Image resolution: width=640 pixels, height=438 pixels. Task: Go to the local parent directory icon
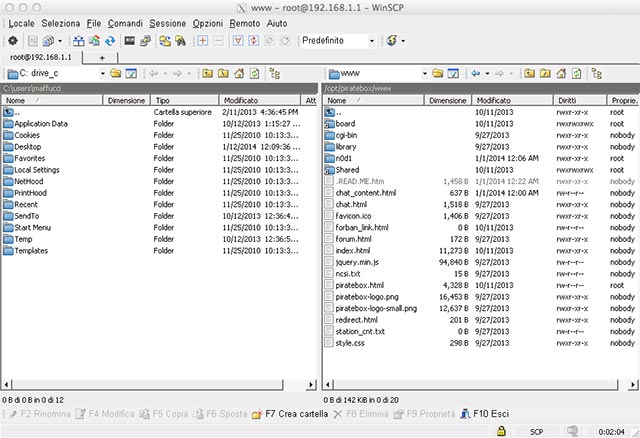205,73
